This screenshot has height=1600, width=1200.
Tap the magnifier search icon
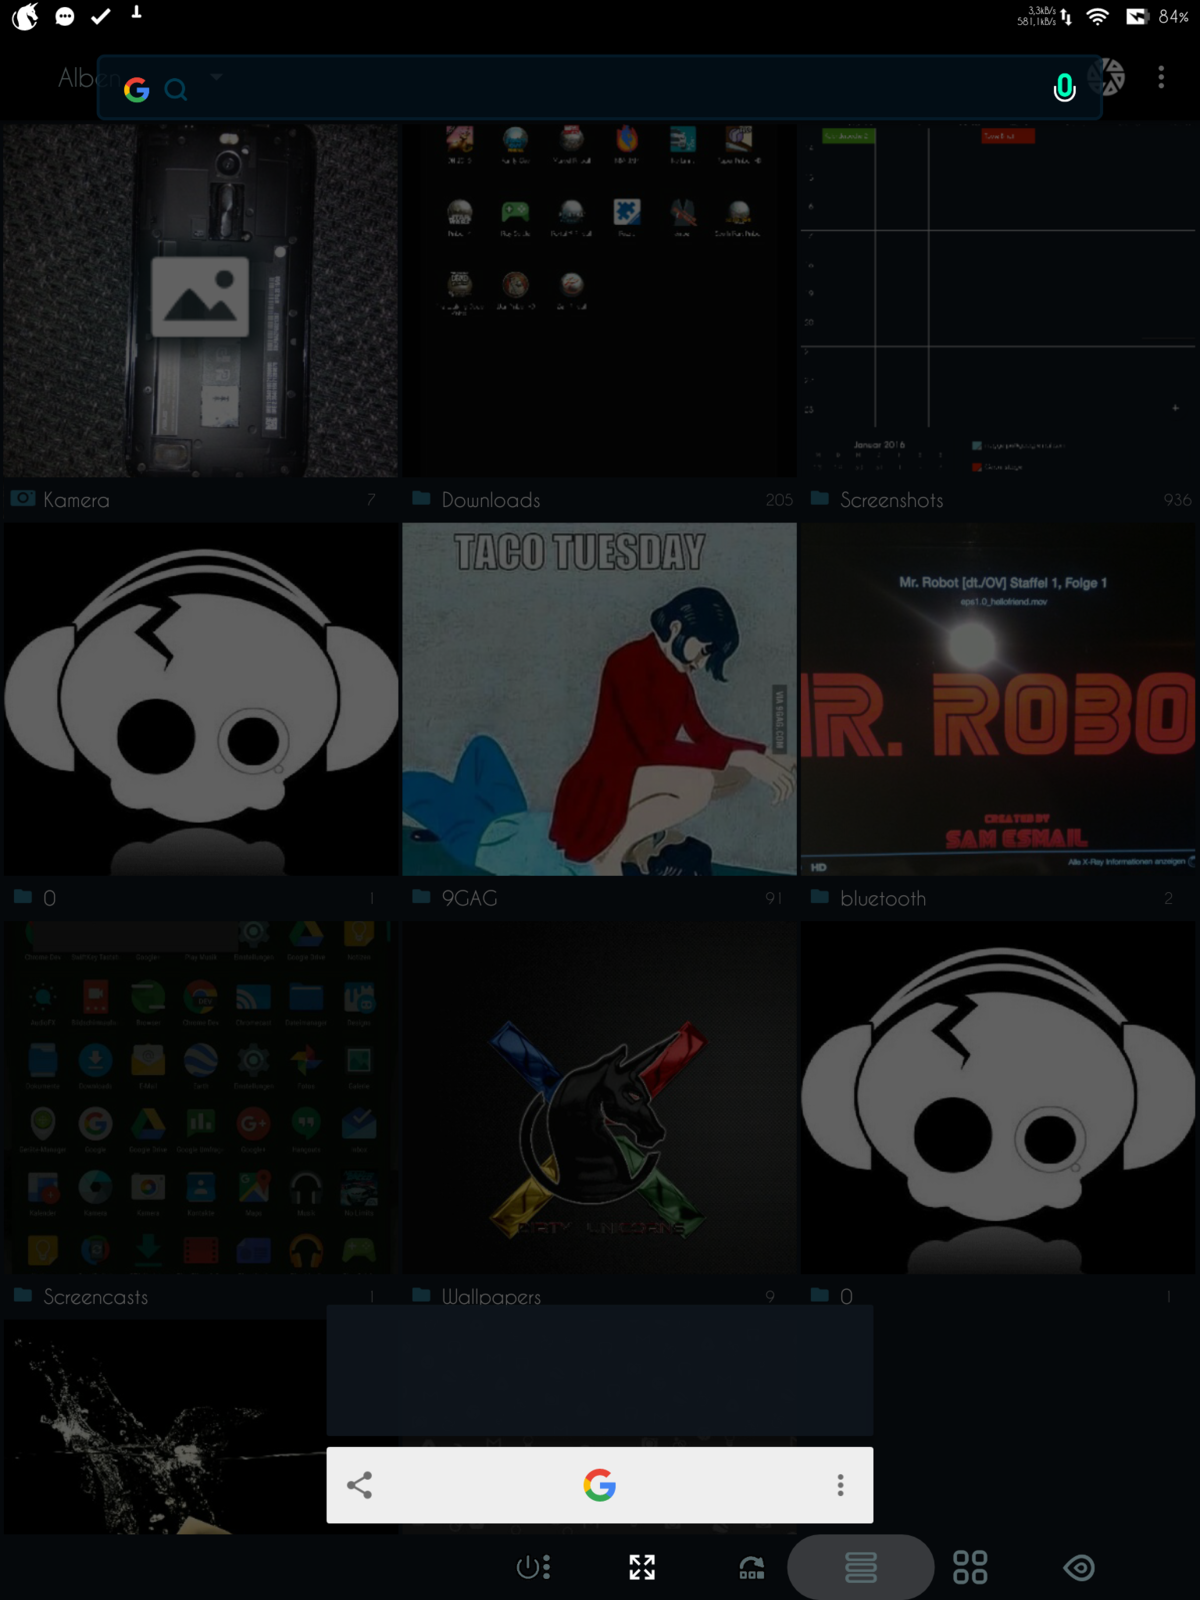(176, 90)
